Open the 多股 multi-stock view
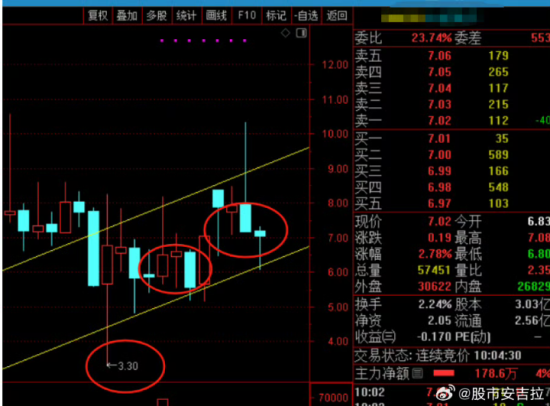The image size is (550, 406). pos(157,15)
